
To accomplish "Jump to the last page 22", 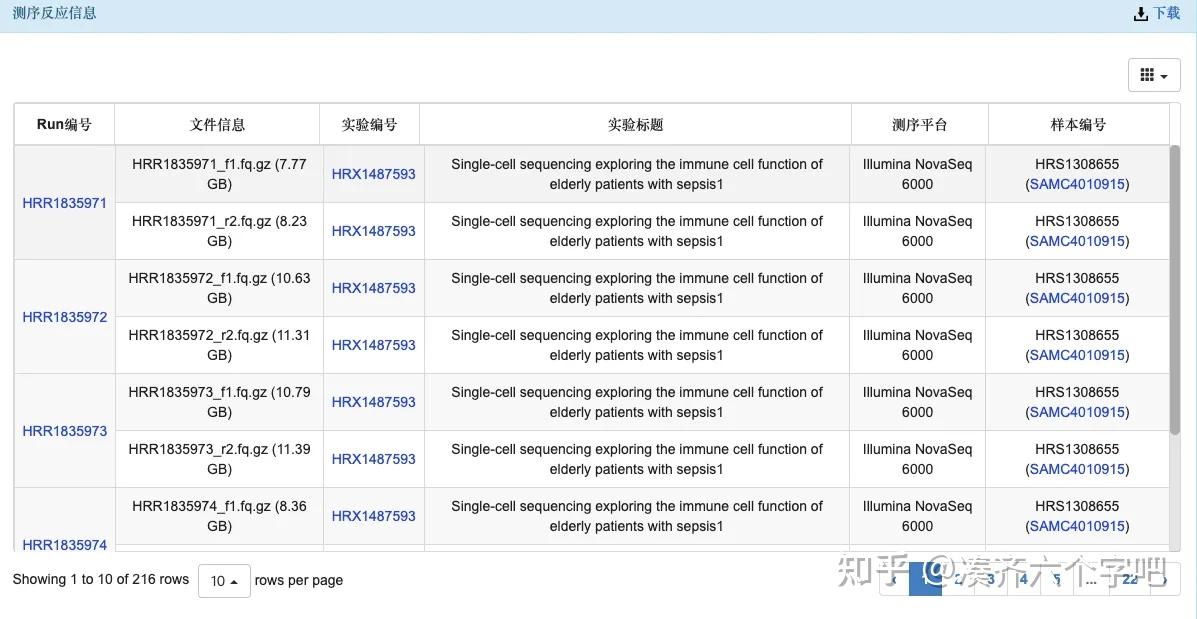I will coord(1129,578).
